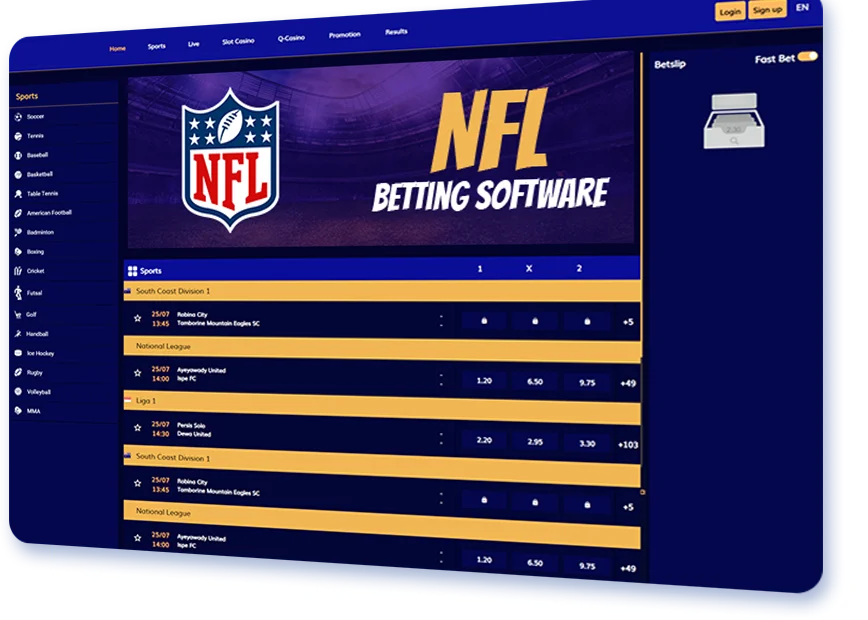This screenshot has height=620, width=868.
Task: Open Table Tennis via its icon
Action: [x=18, y=194]
